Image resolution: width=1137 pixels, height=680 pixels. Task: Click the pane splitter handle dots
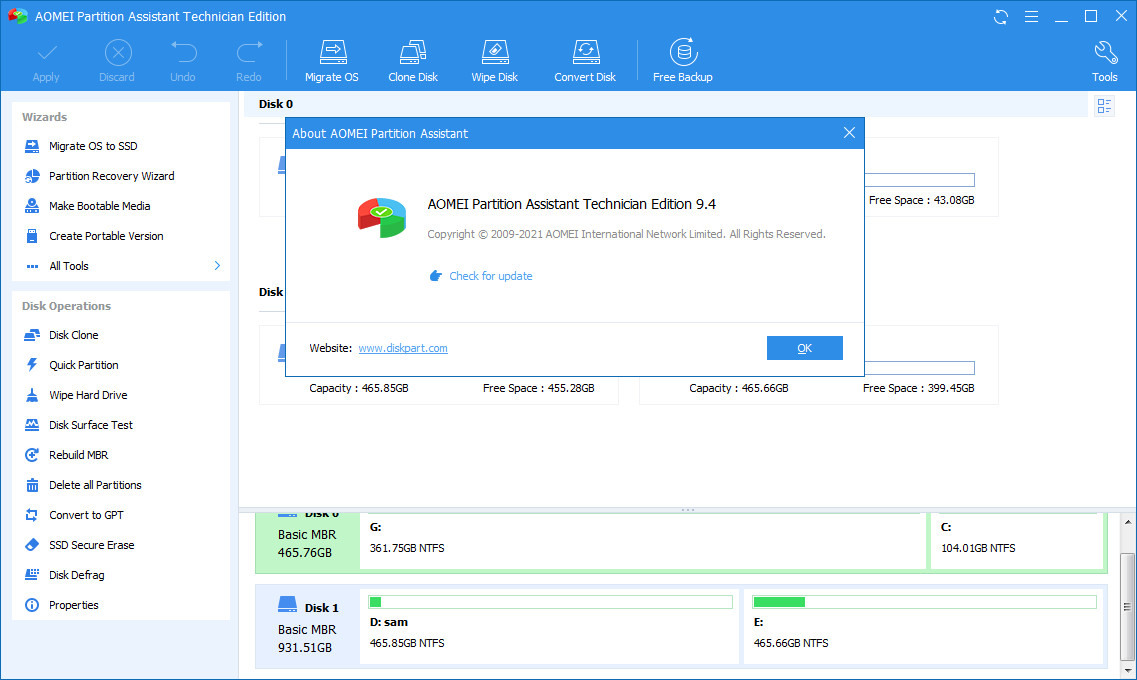687,510
